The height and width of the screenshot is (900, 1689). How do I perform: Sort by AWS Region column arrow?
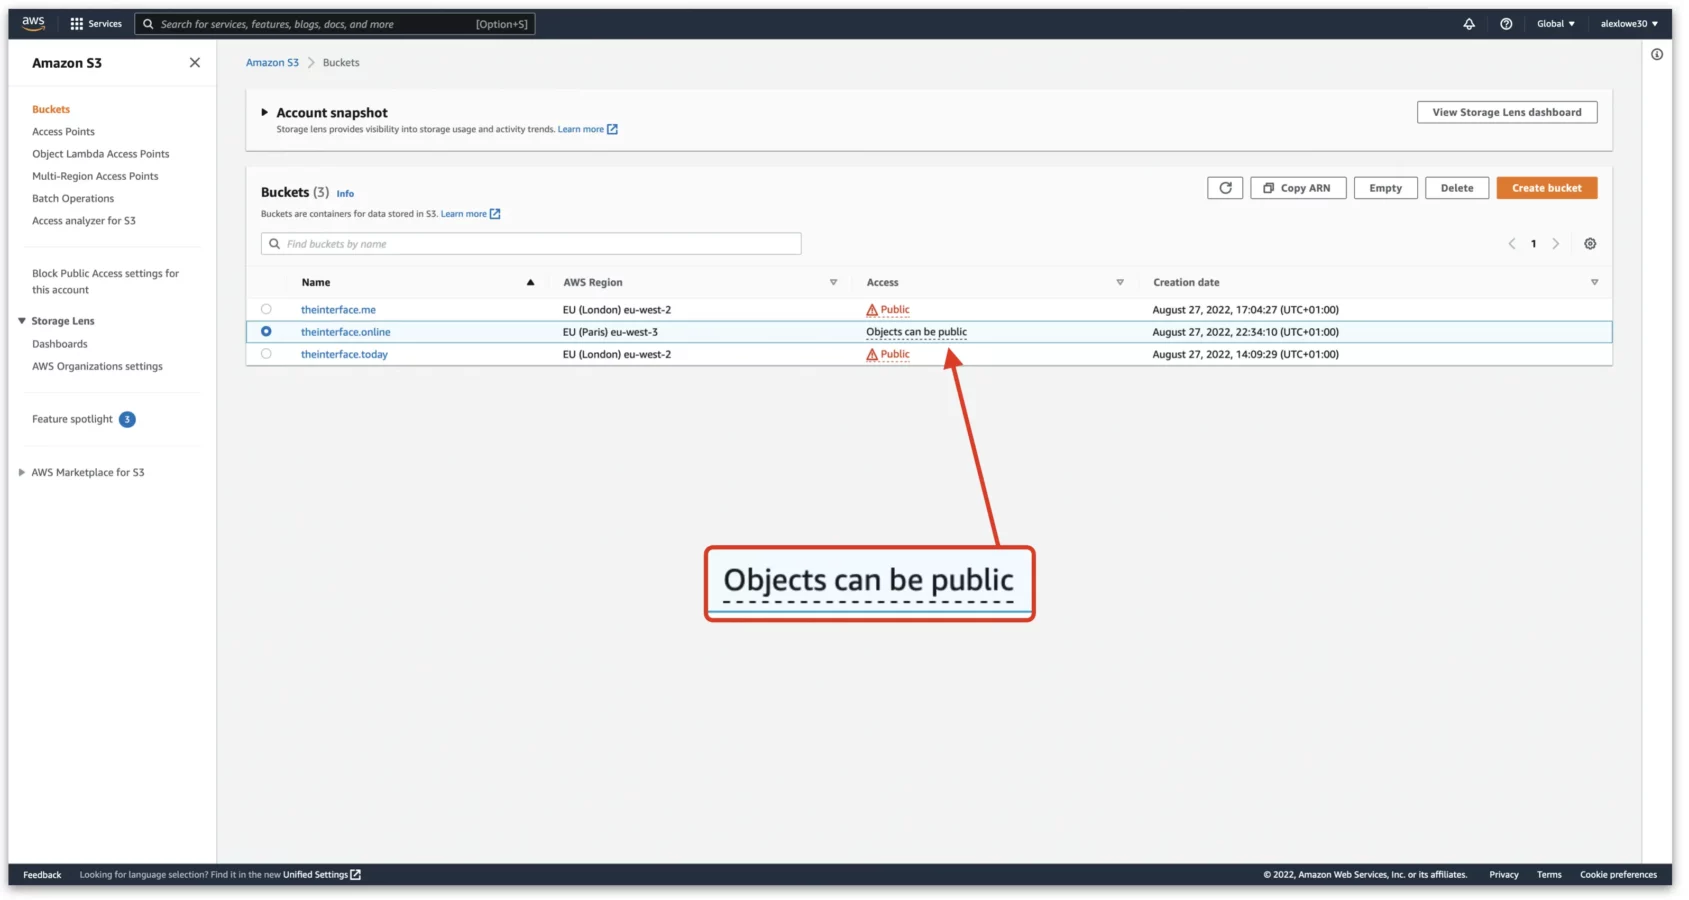coord(833,283)
